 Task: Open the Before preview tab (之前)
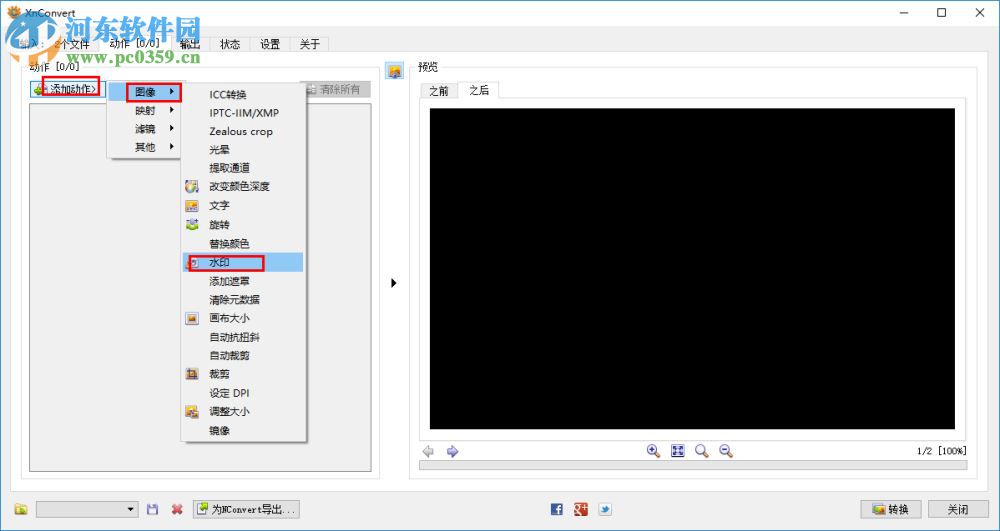tap(439, 91)
